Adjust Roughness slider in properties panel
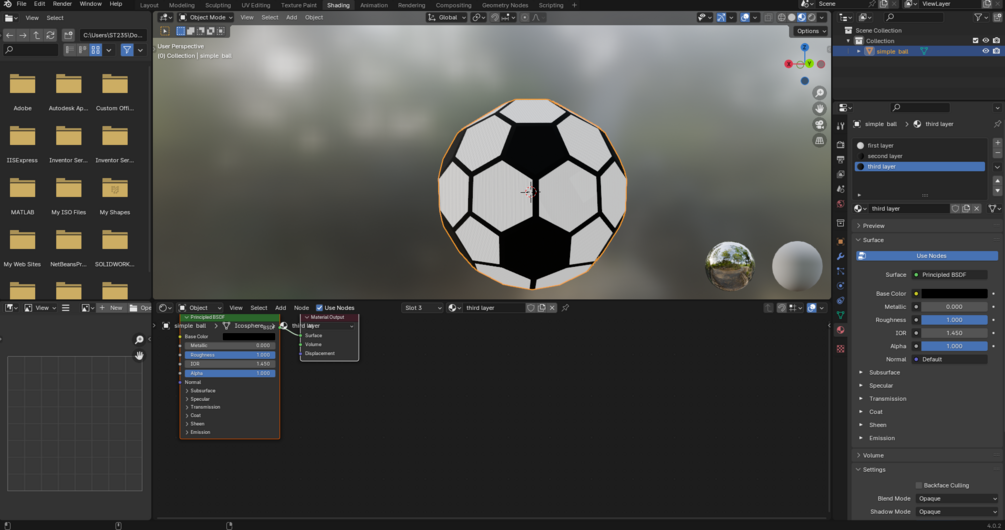This screenshot has height=530, width=1005. [954, 320]
